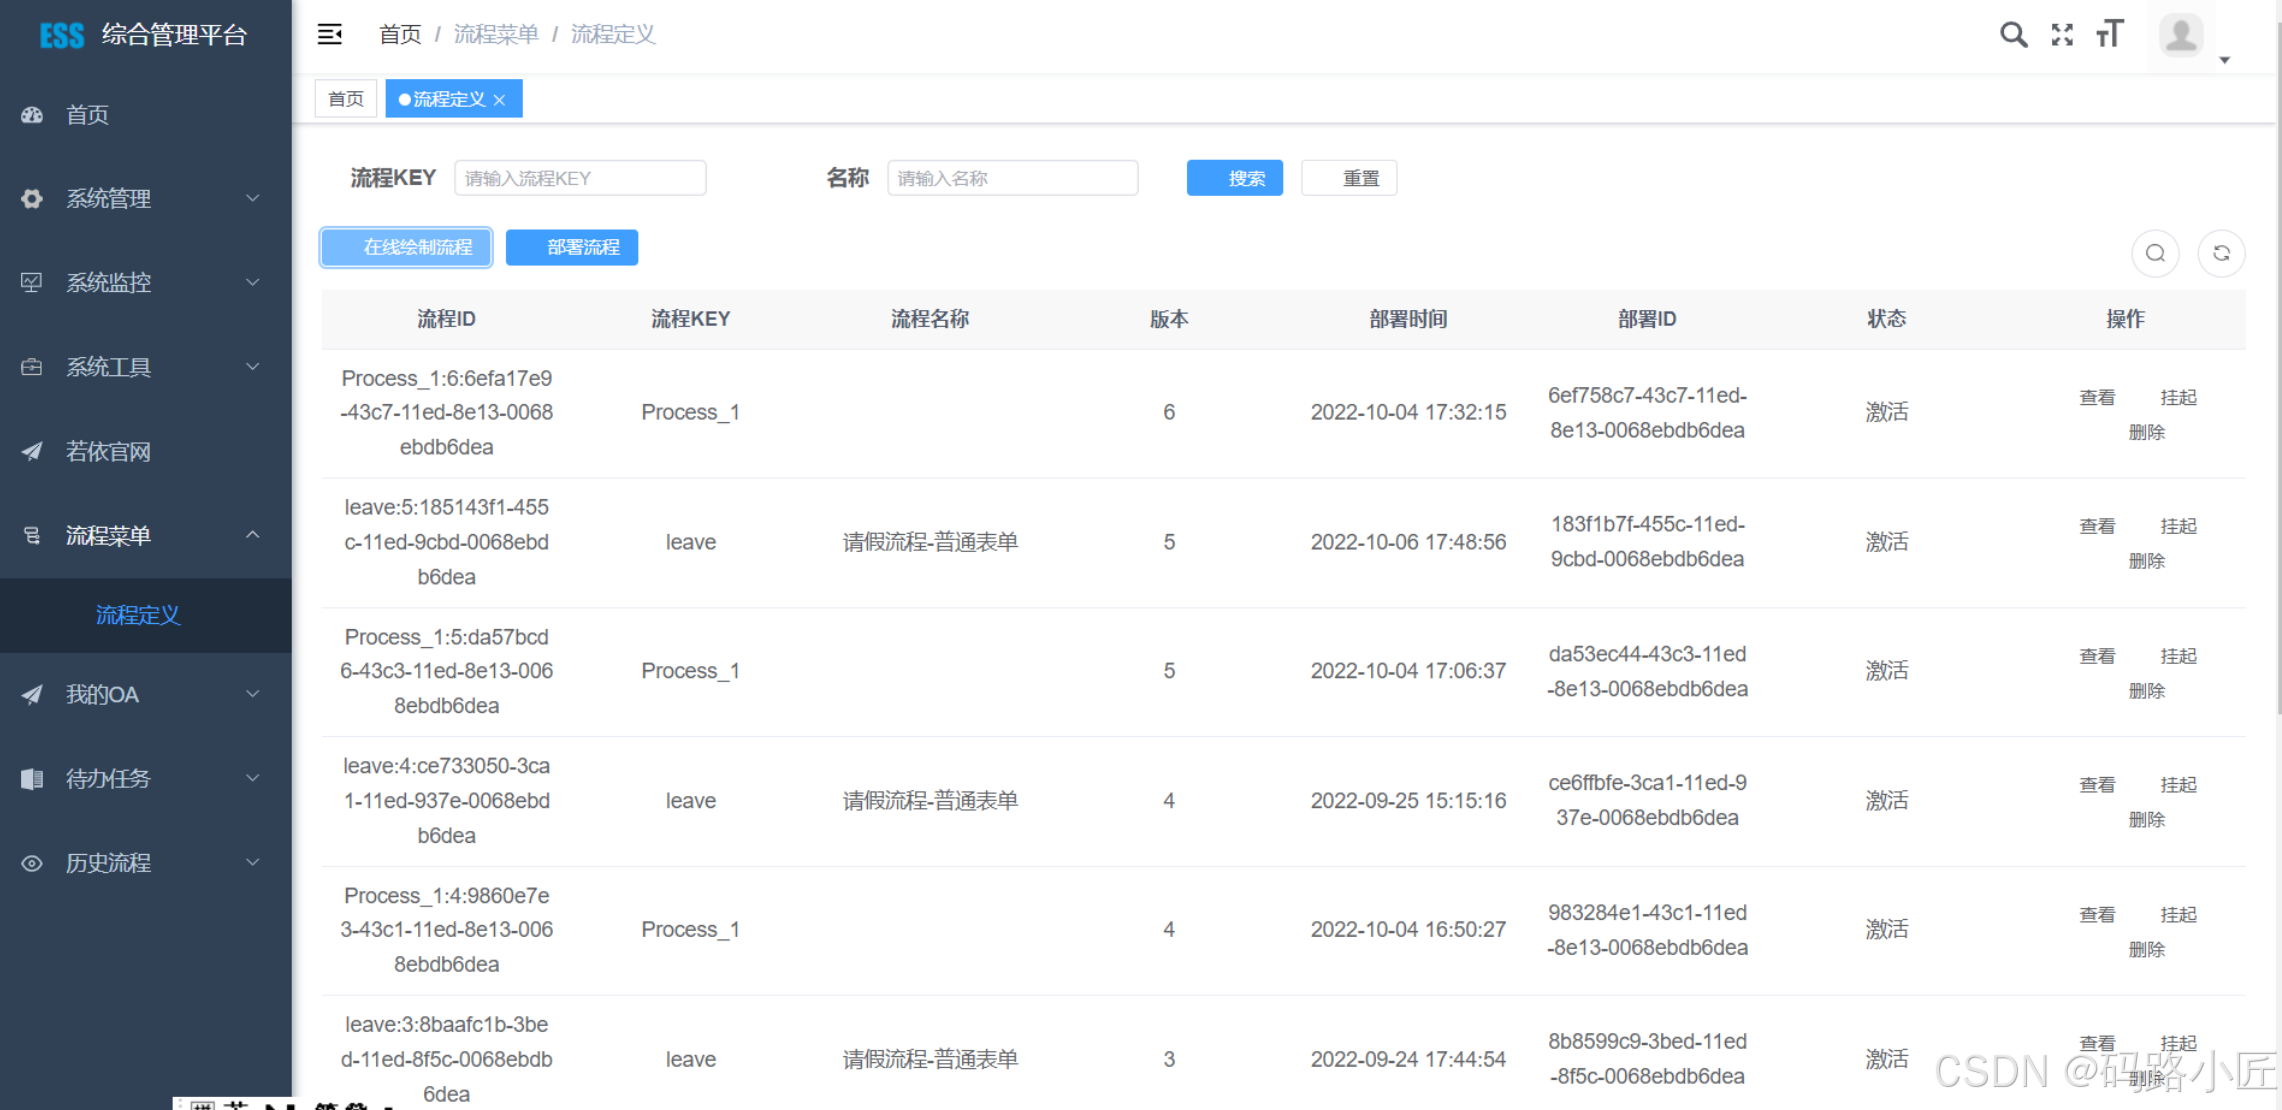Open the user avatar menu

tap(2180, 36)
